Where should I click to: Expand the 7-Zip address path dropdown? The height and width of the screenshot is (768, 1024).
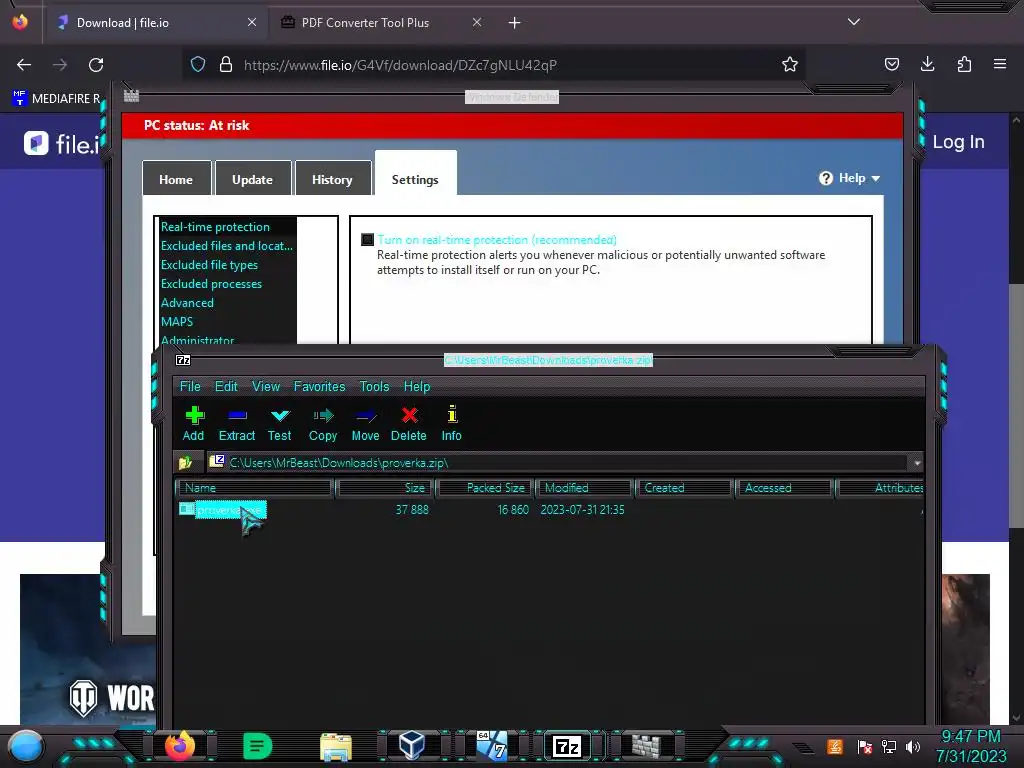tap(917, 462)
